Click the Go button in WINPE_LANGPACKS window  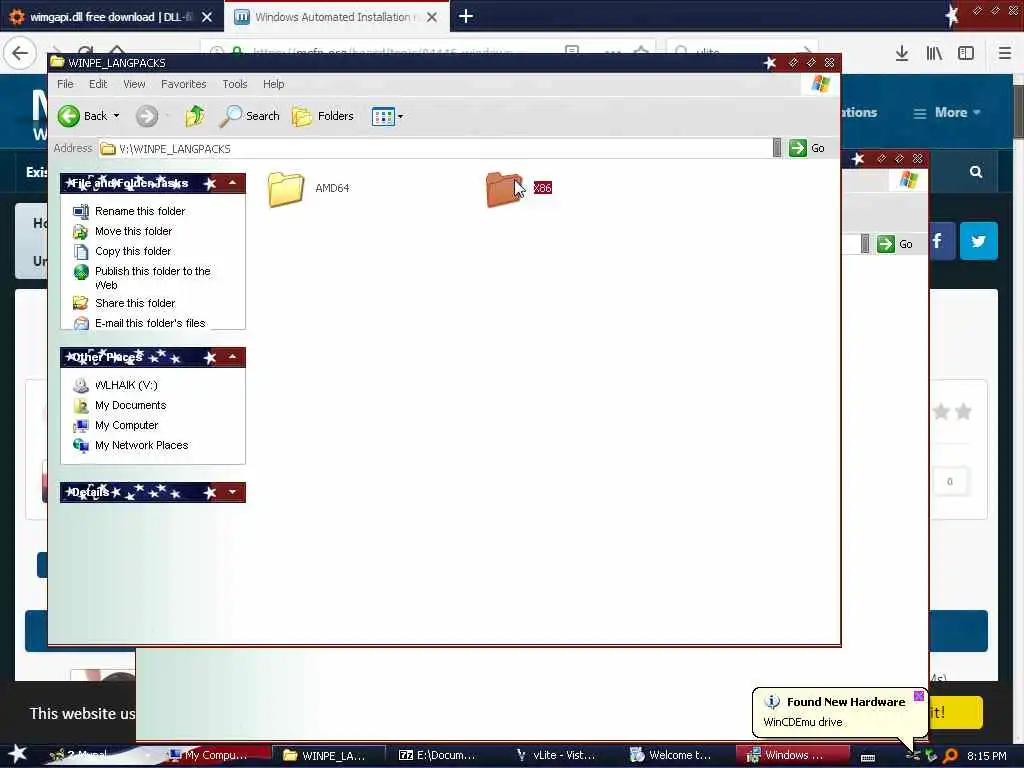pyautogui.click(x=807, y=148)
